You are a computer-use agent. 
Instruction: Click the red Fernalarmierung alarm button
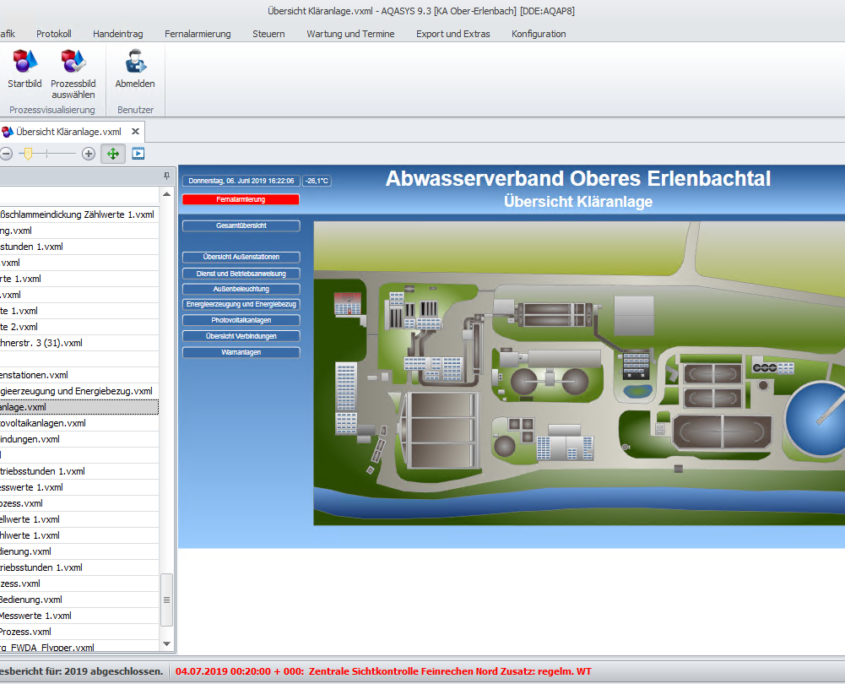pyautogui.click(x=241, y=199)
